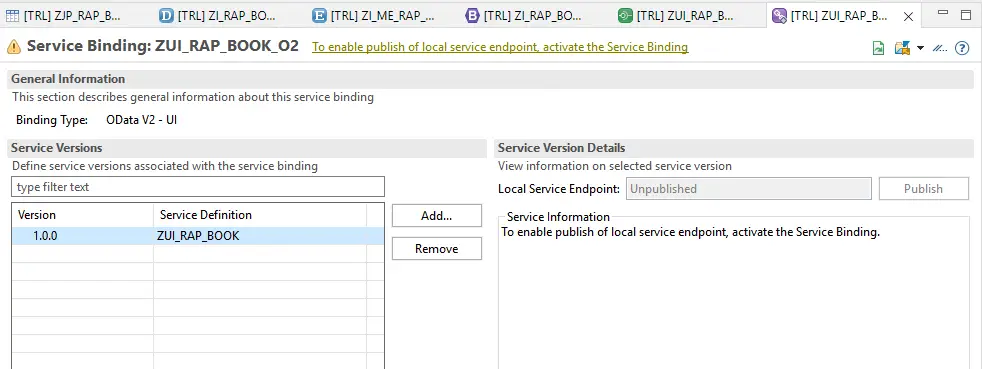982x369 pixels.
Task: Select the 1.0.0 ZUI_RAP_BOOK version row
Action: click(x=198, y=236)
